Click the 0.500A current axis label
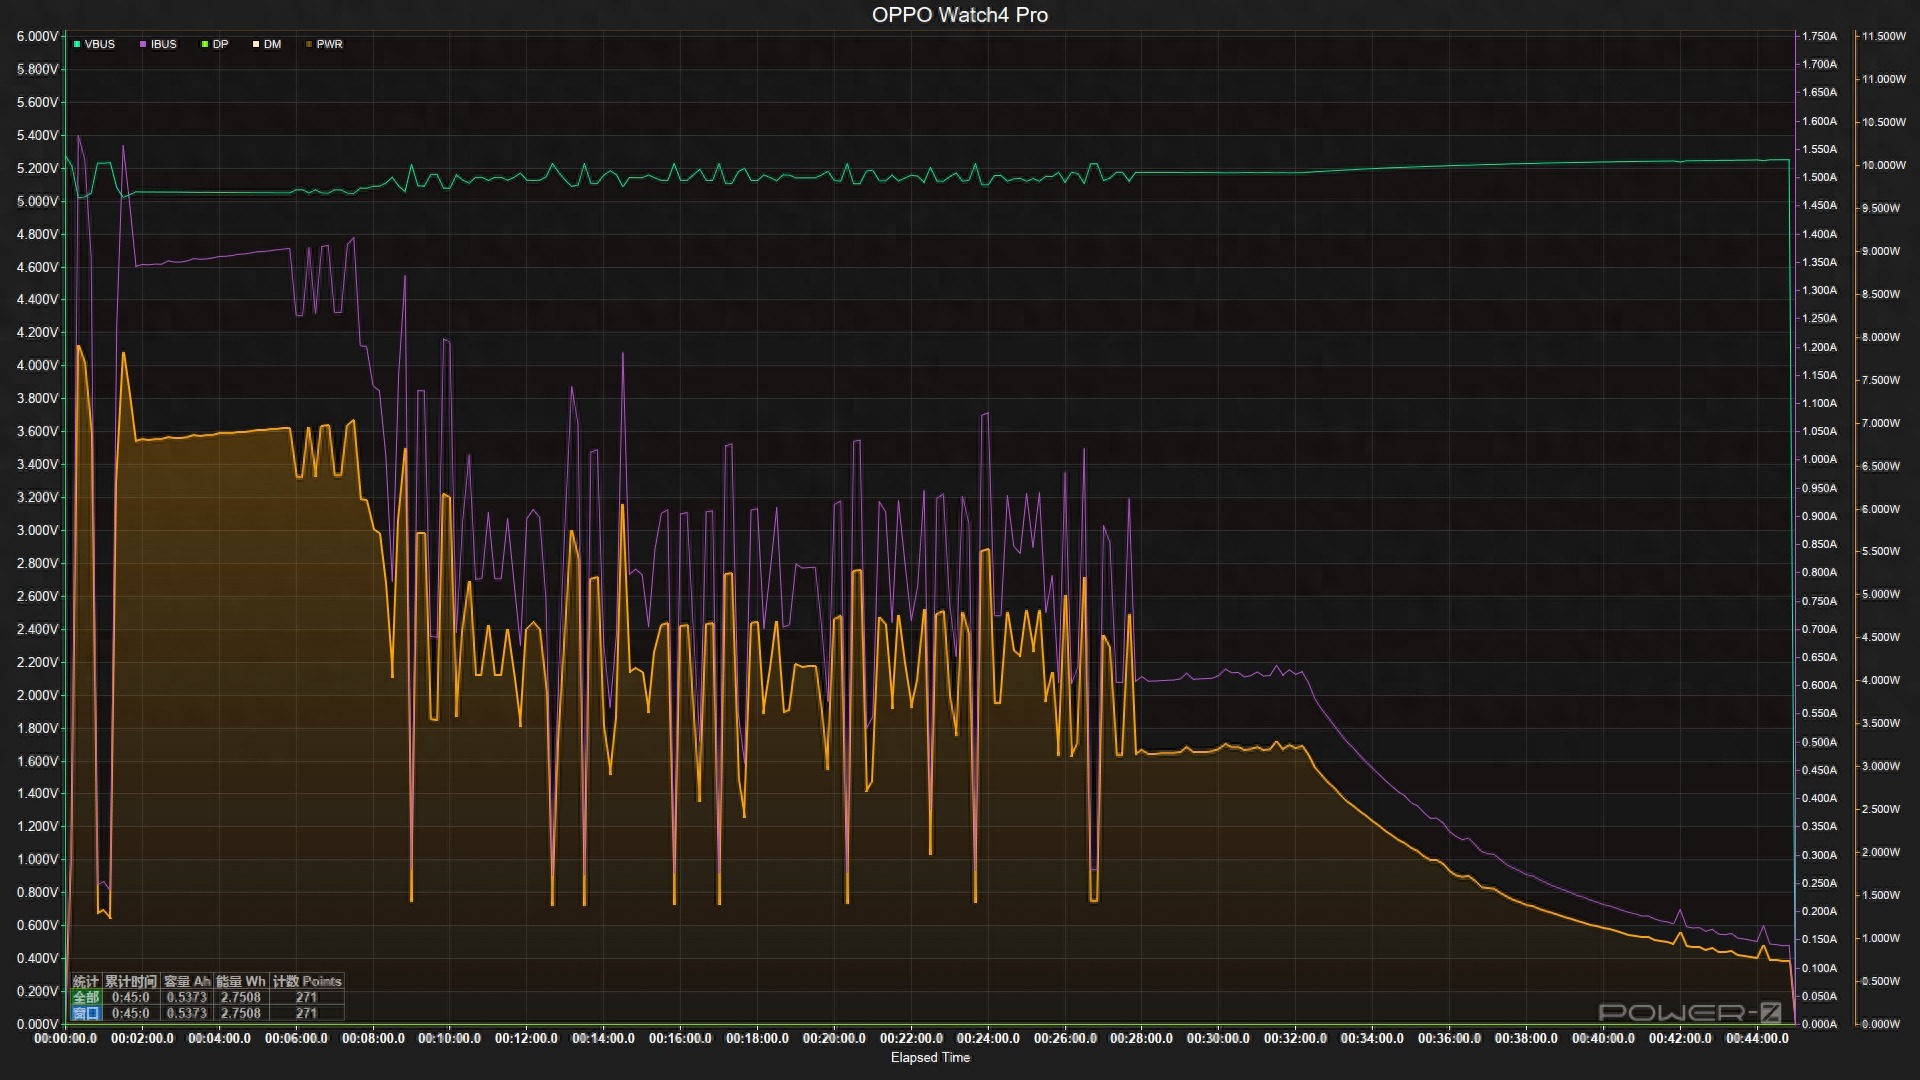 [x=1819, y=742]
